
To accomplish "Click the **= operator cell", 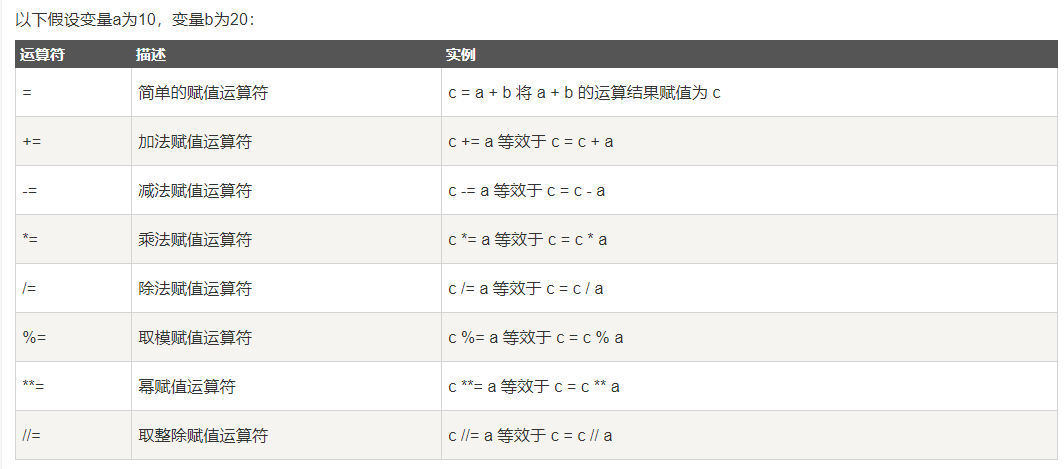I will pyautogui.click(x=34, y=387).
